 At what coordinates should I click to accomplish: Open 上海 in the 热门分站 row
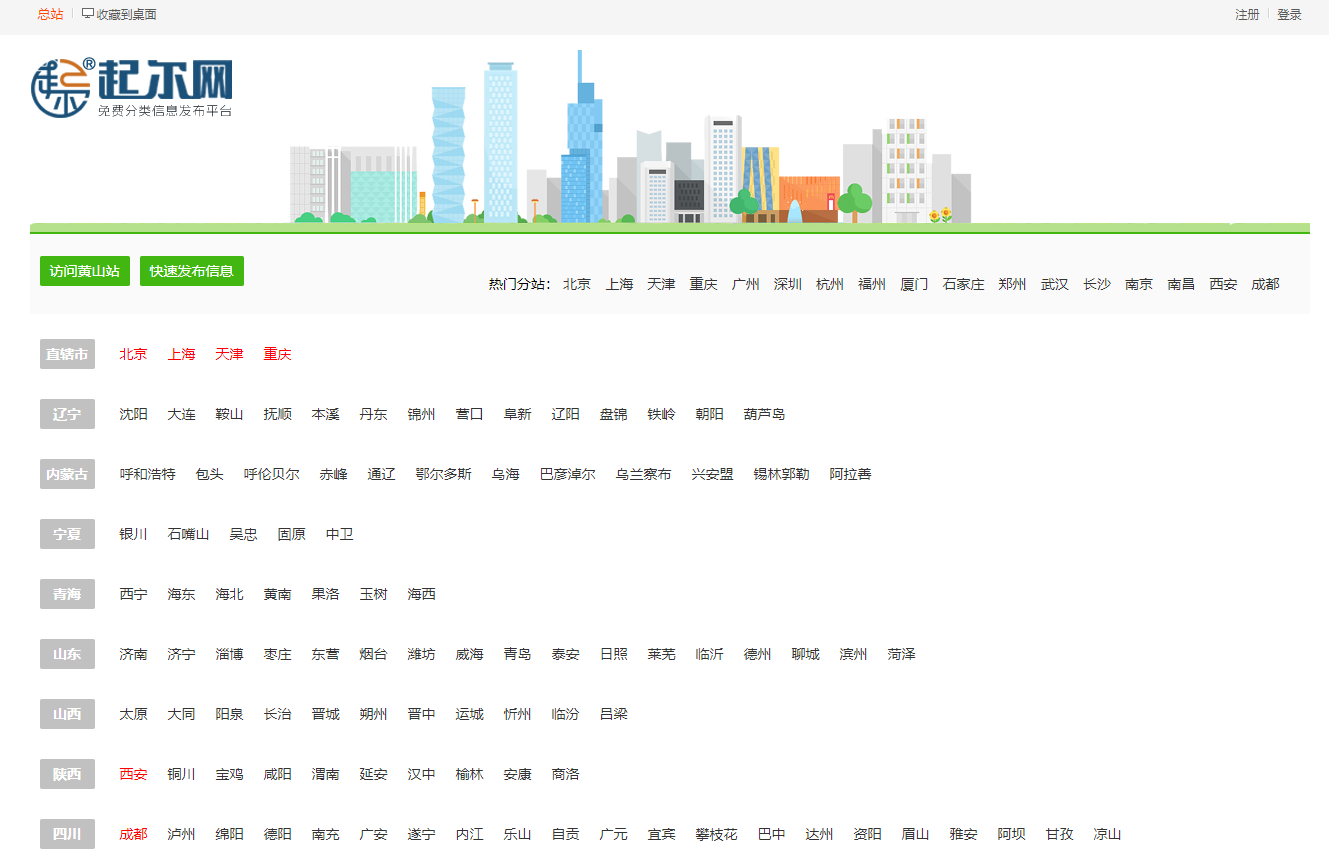[619, 284]
